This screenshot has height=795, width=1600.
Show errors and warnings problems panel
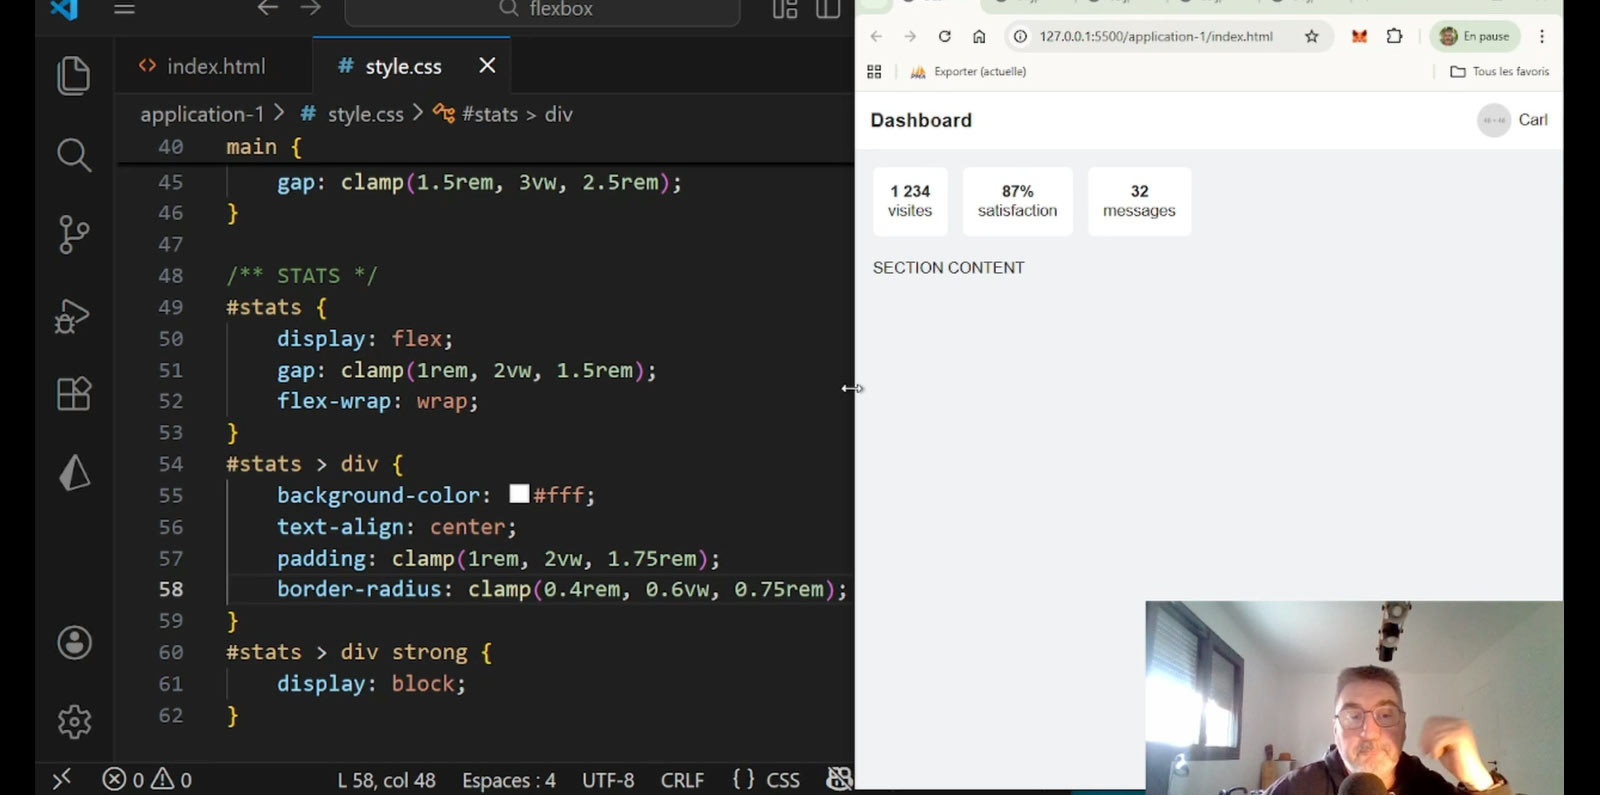[147, 780]
